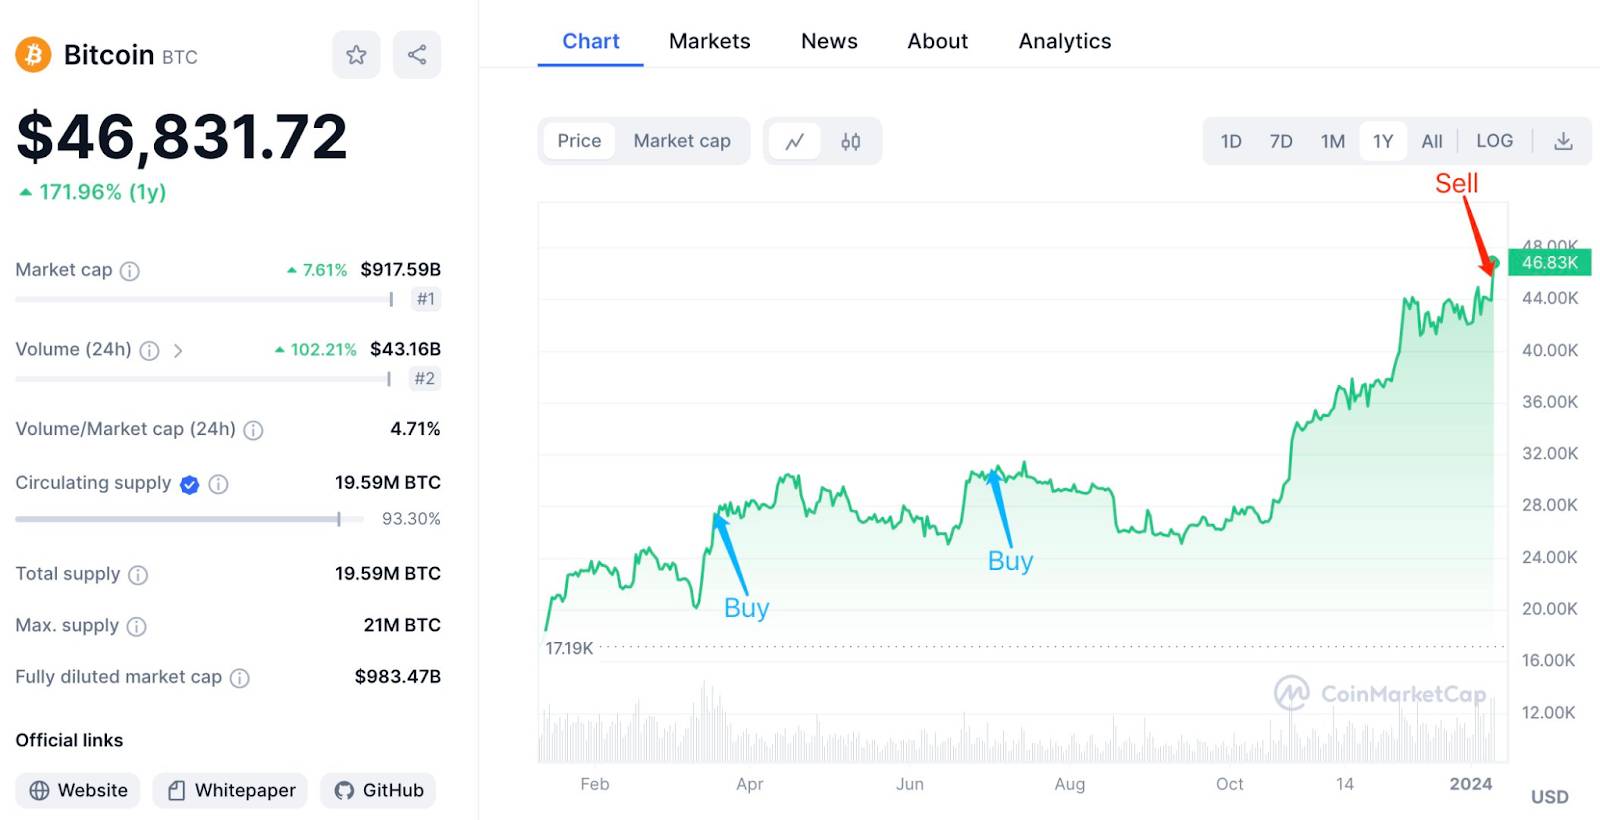
Task: Click the circulating supply progress bar
Action: (180, 519)
